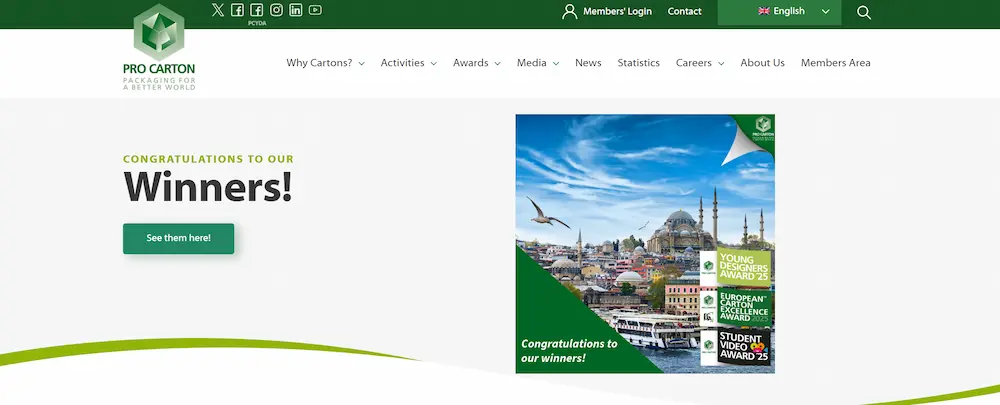
Task: Click the Pro Carton corner logo on banner image
Action: 763,126
